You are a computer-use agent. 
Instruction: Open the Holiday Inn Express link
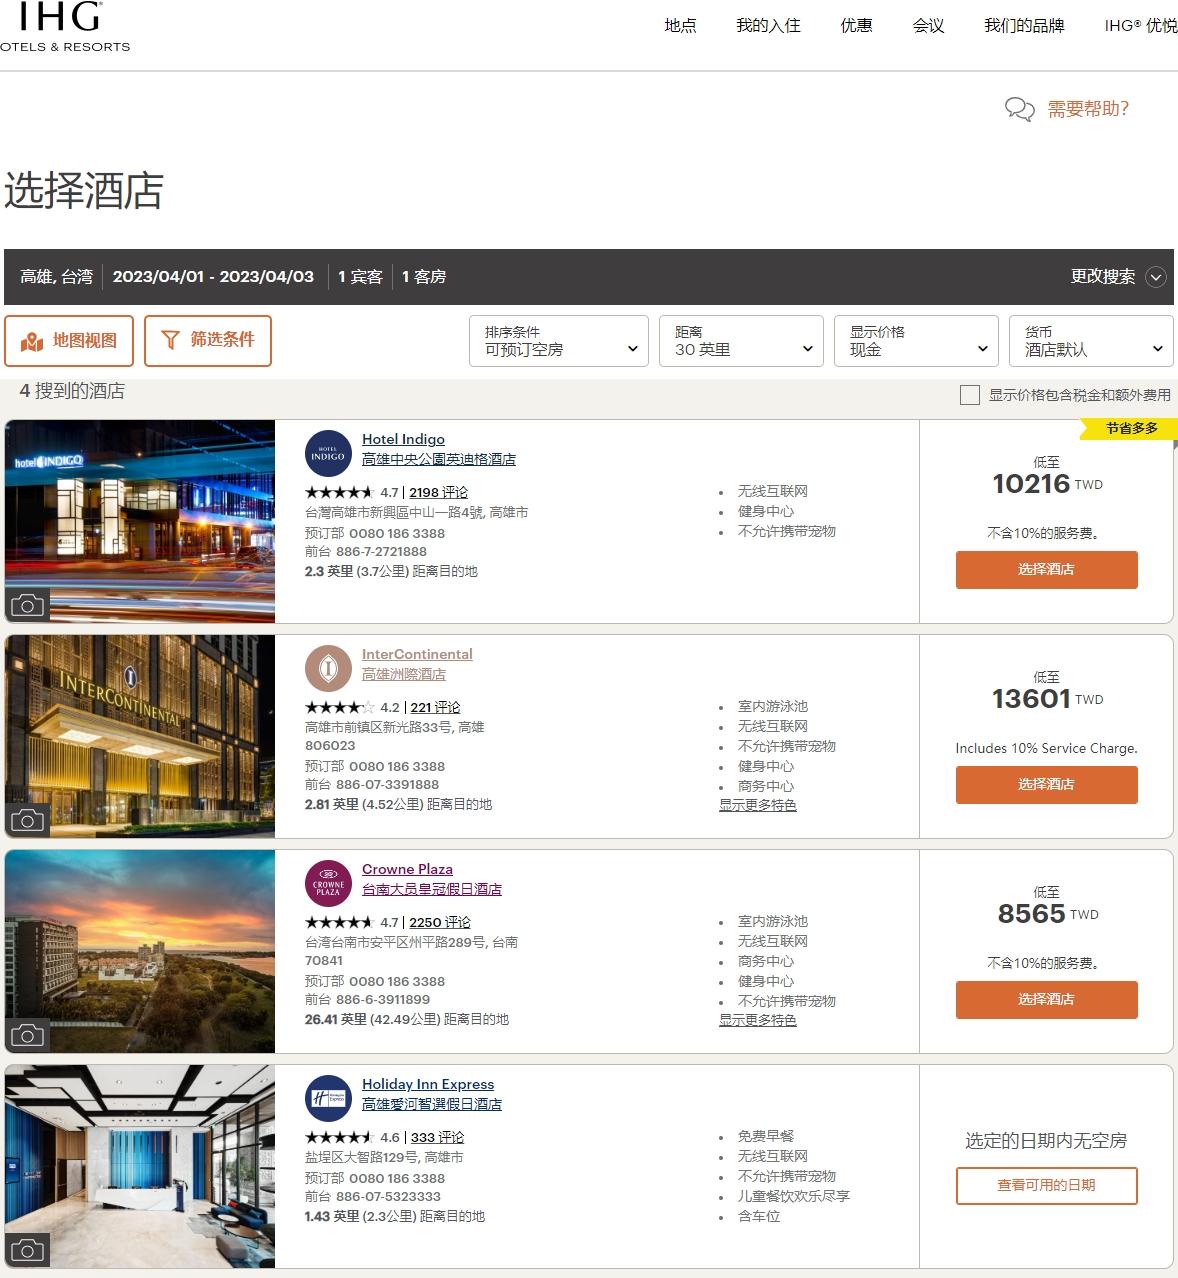coord(428,1084)
